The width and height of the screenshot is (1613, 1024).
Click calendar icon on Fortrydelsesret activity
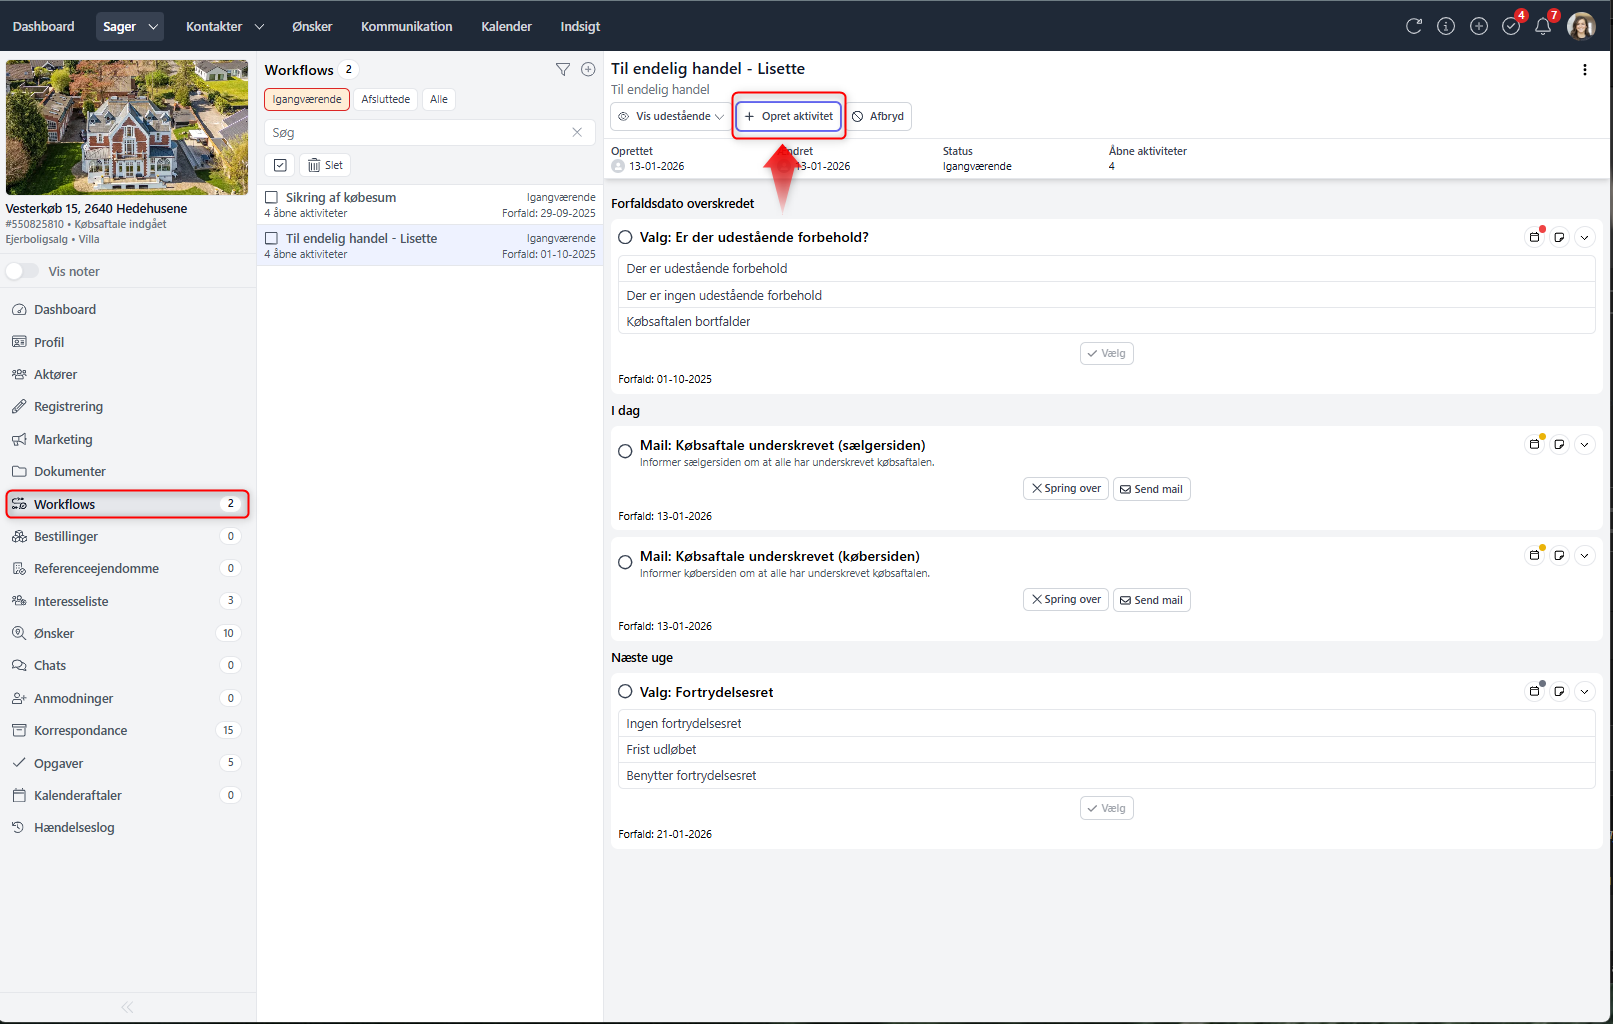pos(1534,691)
